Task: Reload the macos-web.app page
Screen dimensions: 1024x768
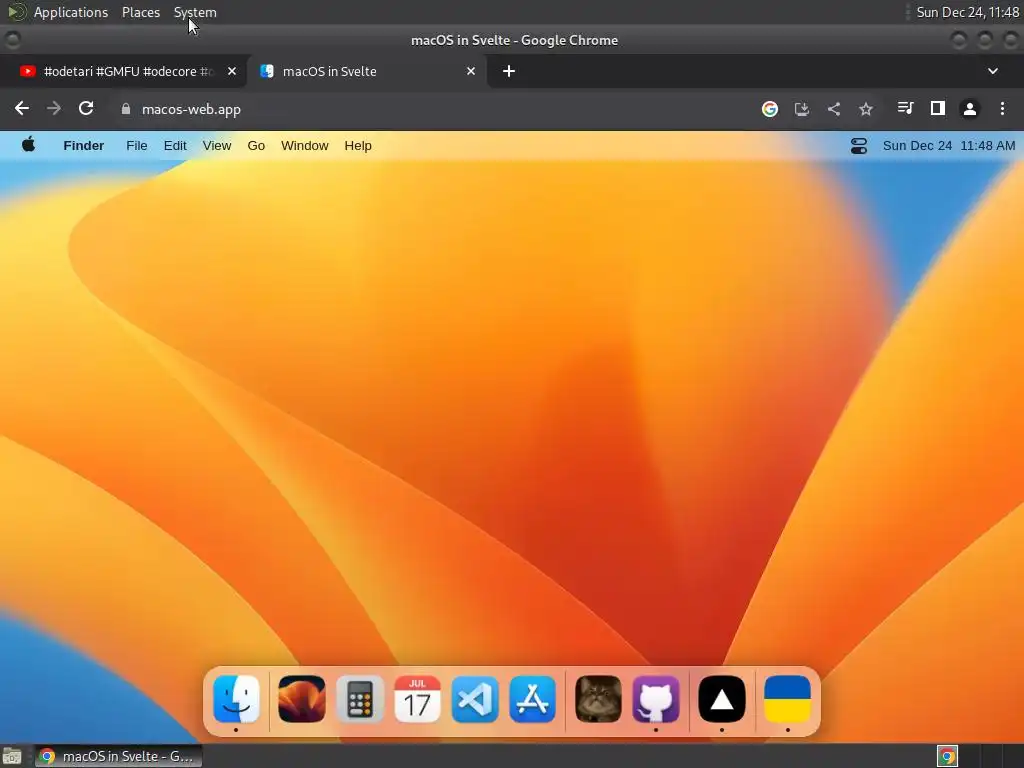Action: (x=86, y=108)
